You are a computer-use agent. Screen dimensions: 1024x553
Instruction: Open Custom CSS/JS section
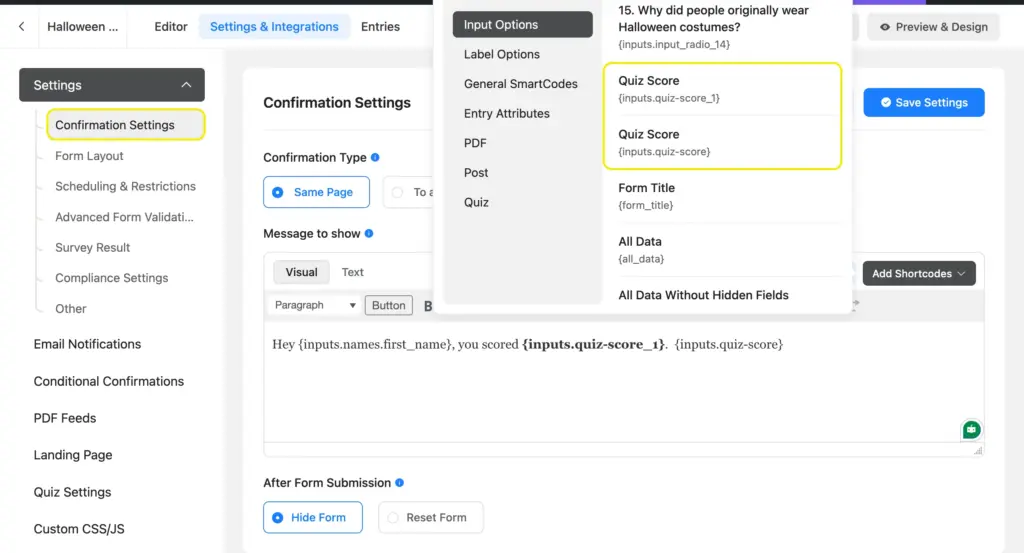click(x=78, y=529)
